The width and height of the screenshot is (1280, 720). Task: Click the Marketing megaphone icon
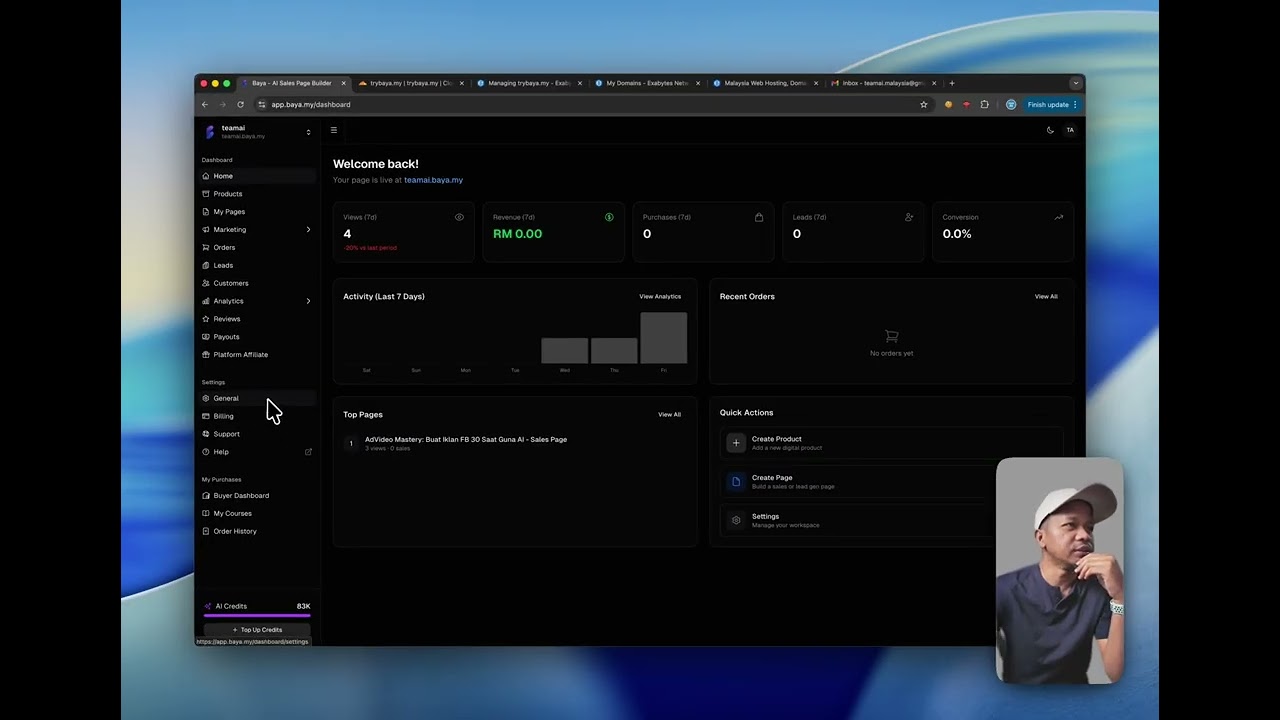coord(206,230)
